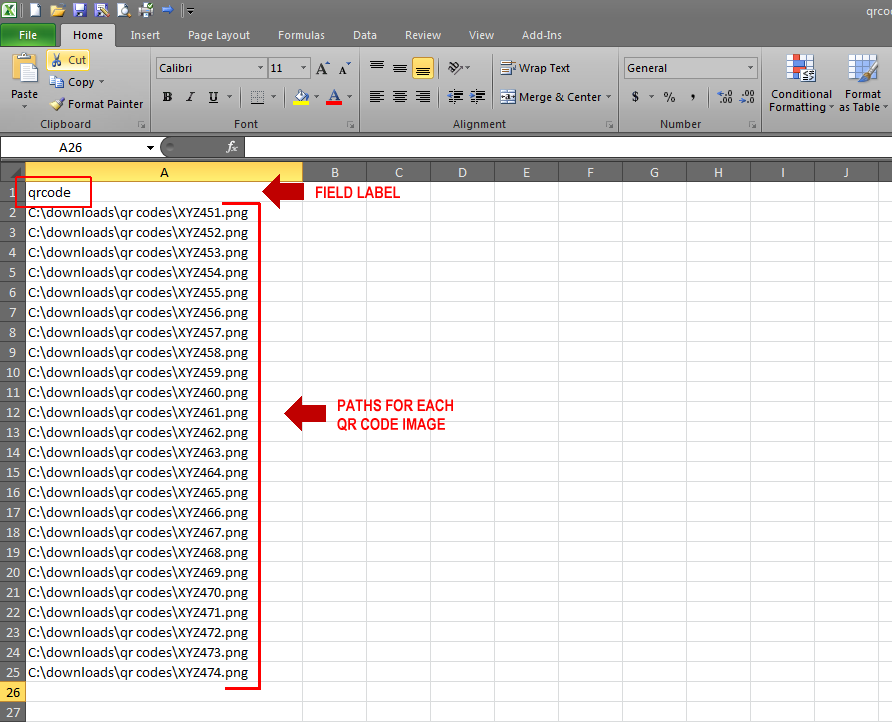Image resolution: width=892 pixels, height=722 pixels.
Task: Expand Underline style dropdown arrow
Action: tap(229, 97)
